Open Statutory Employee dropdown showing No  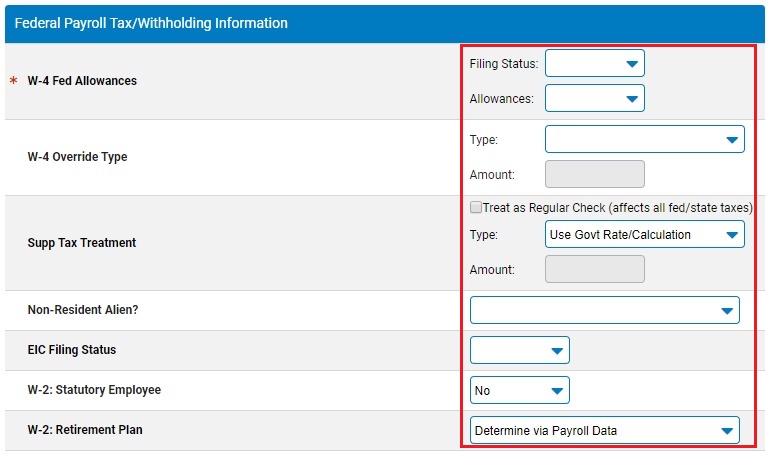[519, 390]
